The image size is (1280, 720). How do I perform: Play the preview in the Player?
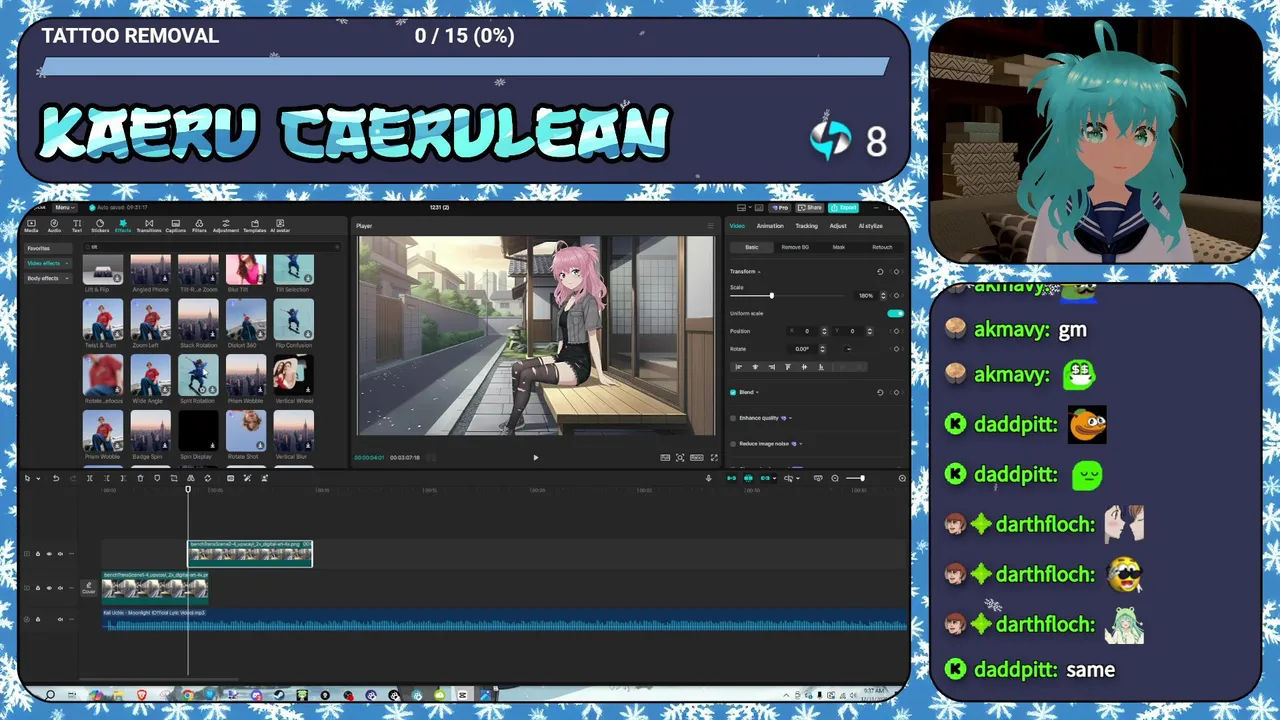click(x=535, y=457)
